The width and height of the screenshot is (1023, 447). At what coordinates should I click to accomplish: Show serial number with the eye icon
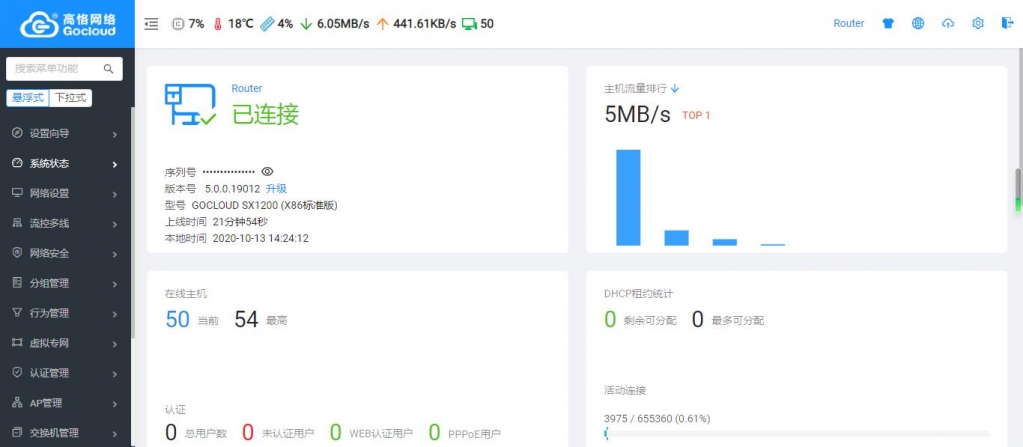click(267, 172)
